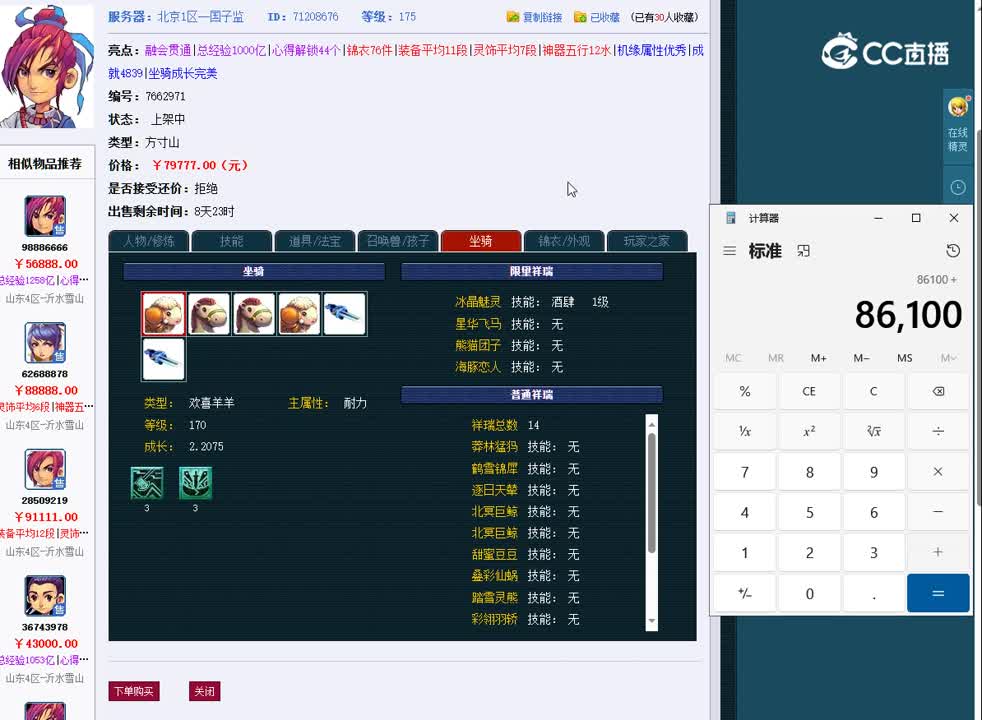Click the 下单购买 purchase button

134,691
